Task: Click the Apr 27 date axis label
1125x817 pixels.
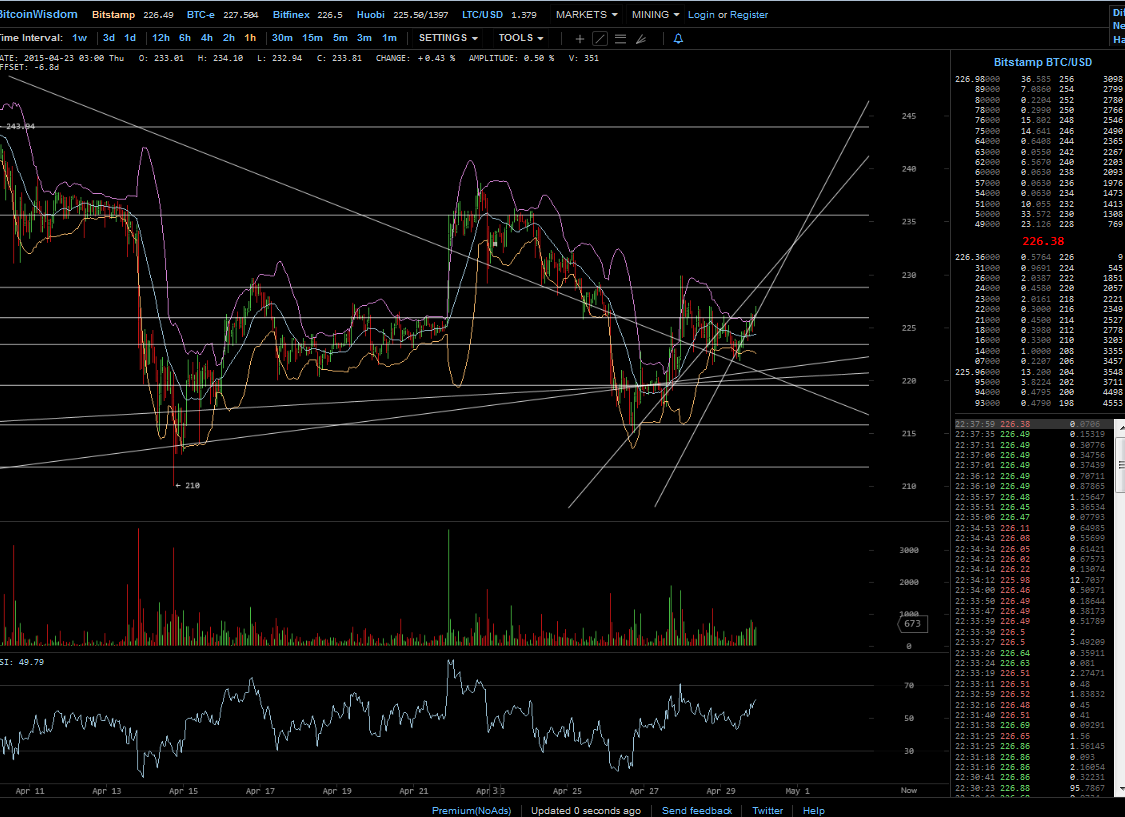Action: click(644, 791)
